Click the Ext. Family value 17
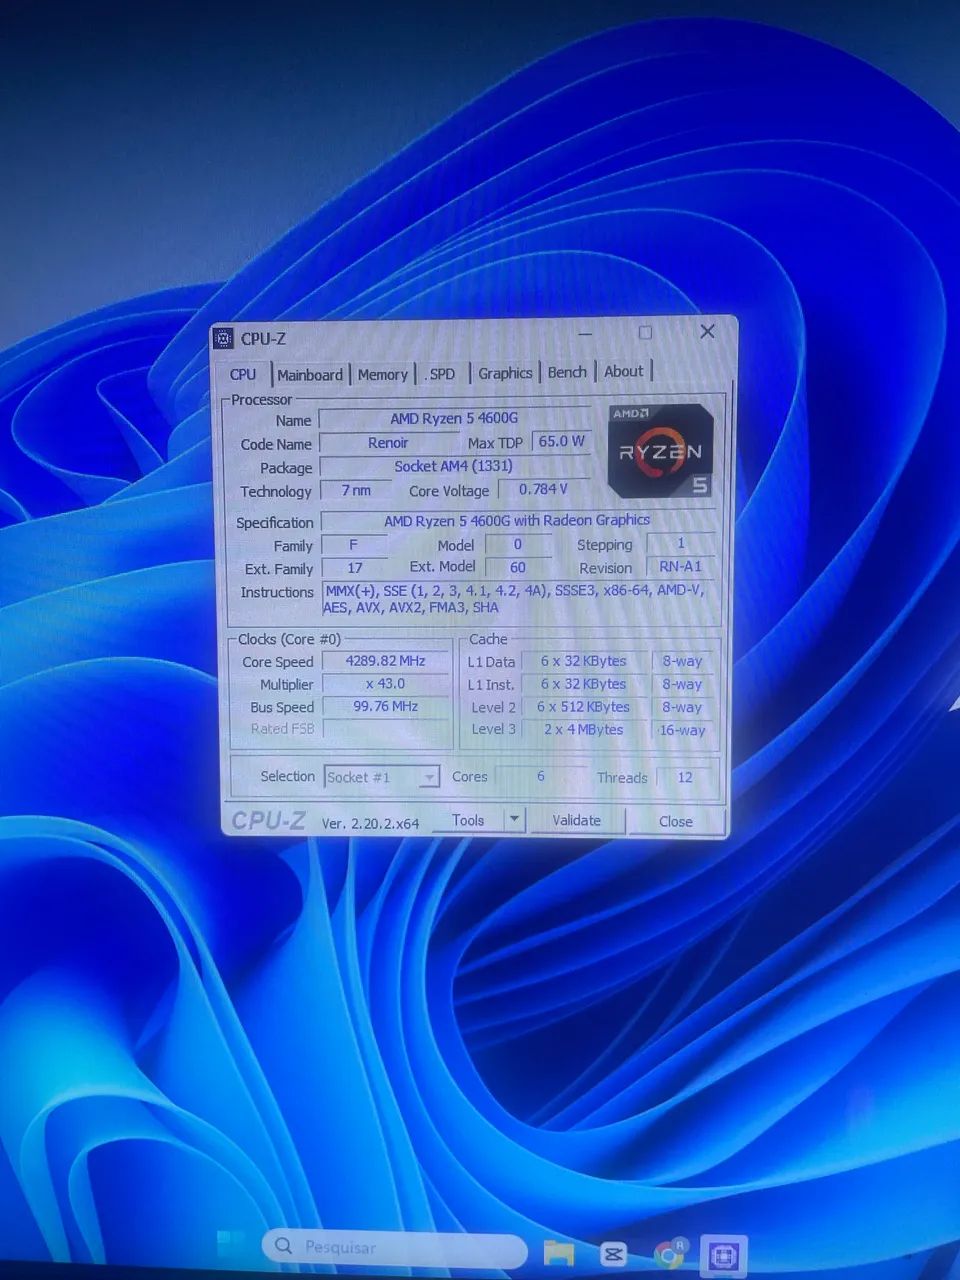Screen dimensions: 960x1280 click(x=354, y=568)
